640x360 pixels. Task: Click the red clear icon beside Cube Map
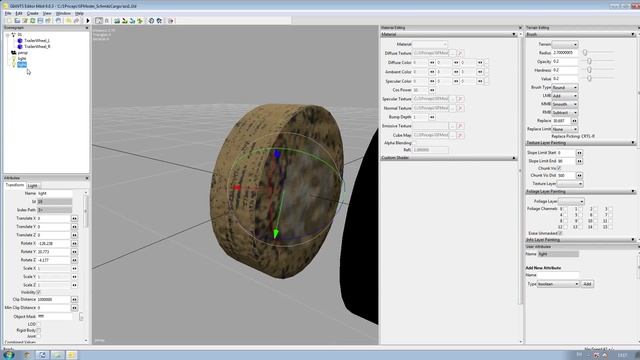point(460,135)
